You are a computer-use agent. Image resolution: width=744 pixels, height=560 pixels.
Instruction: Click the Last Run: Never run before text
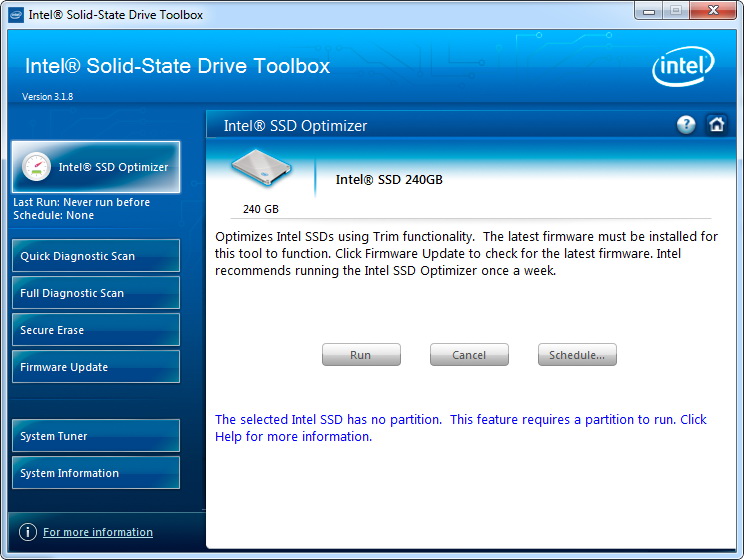click(82, 202)
